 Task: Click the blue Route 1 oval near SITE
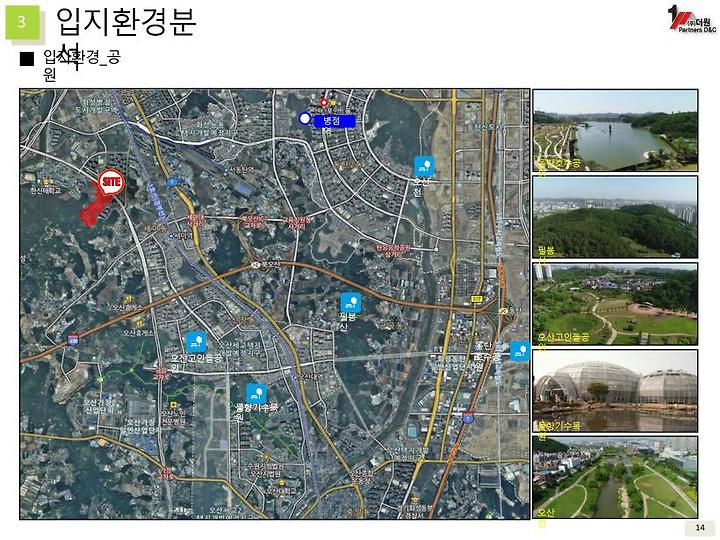click(172, 182)
